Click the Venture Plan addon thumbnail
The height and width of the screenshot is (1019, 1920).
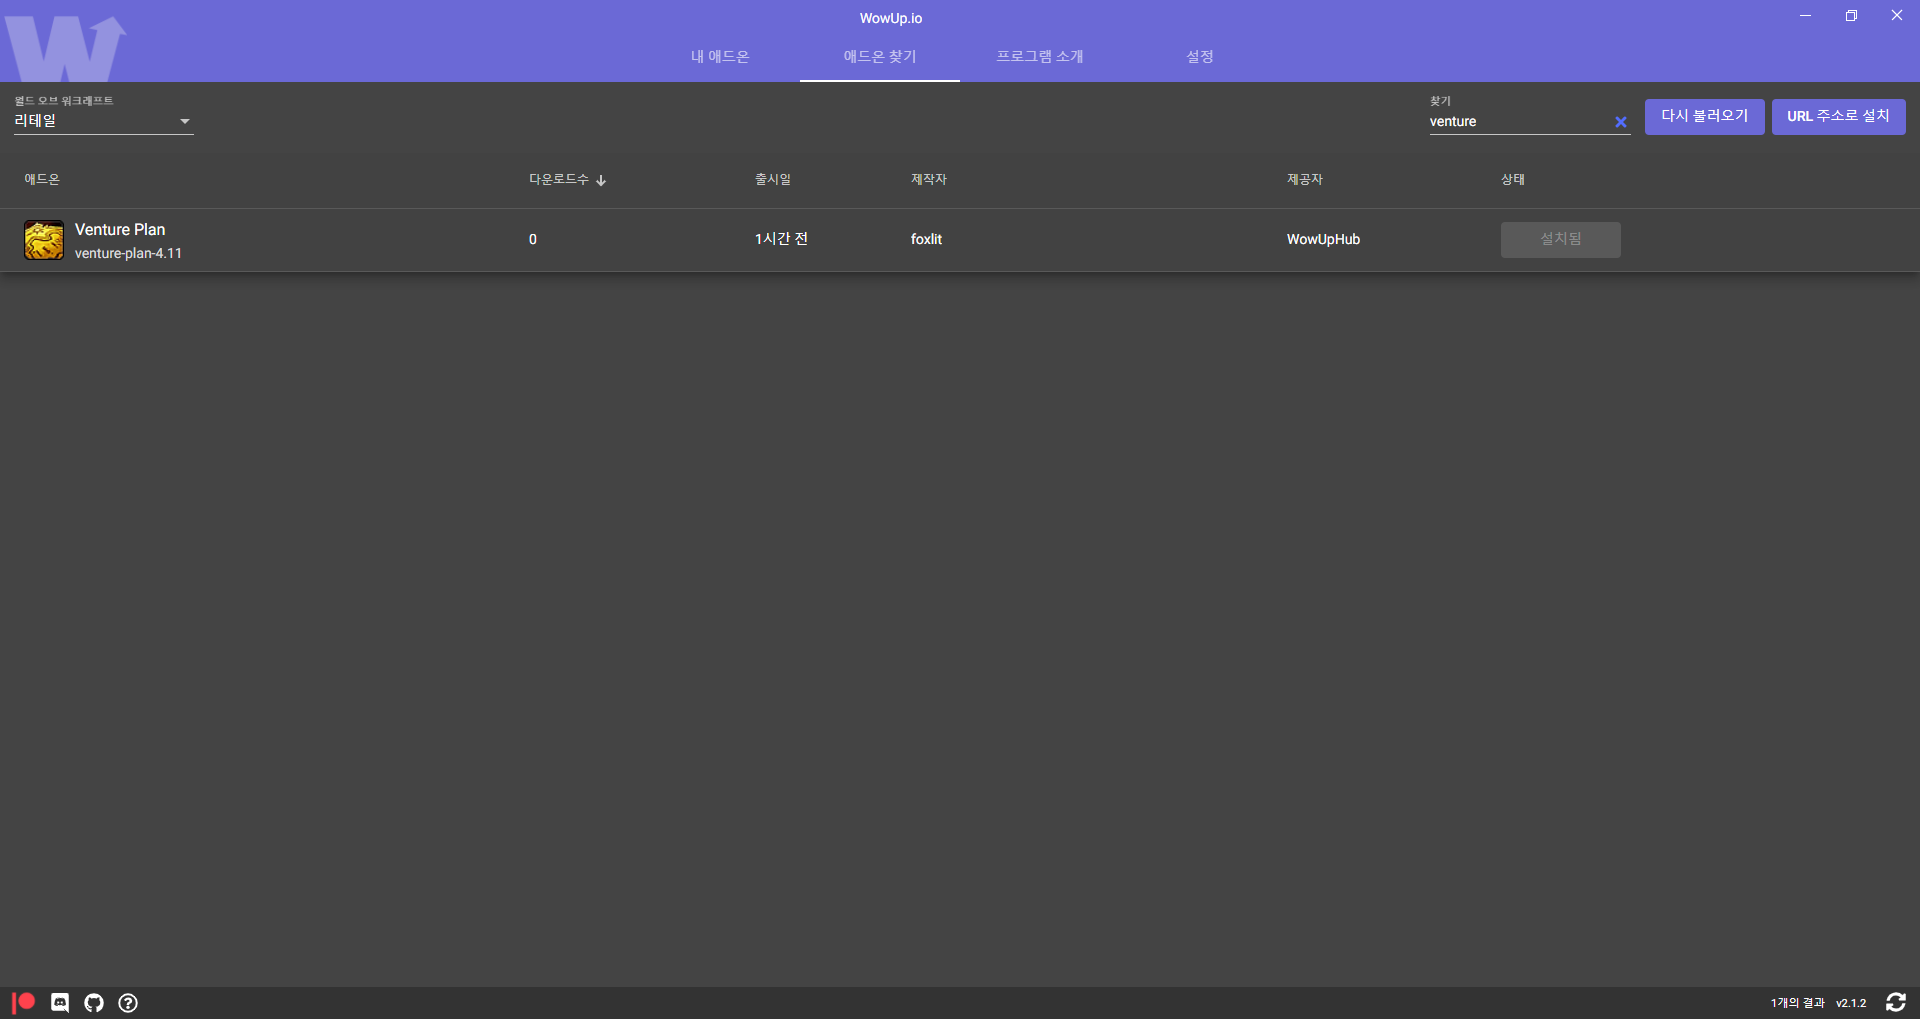pos(44,240)
